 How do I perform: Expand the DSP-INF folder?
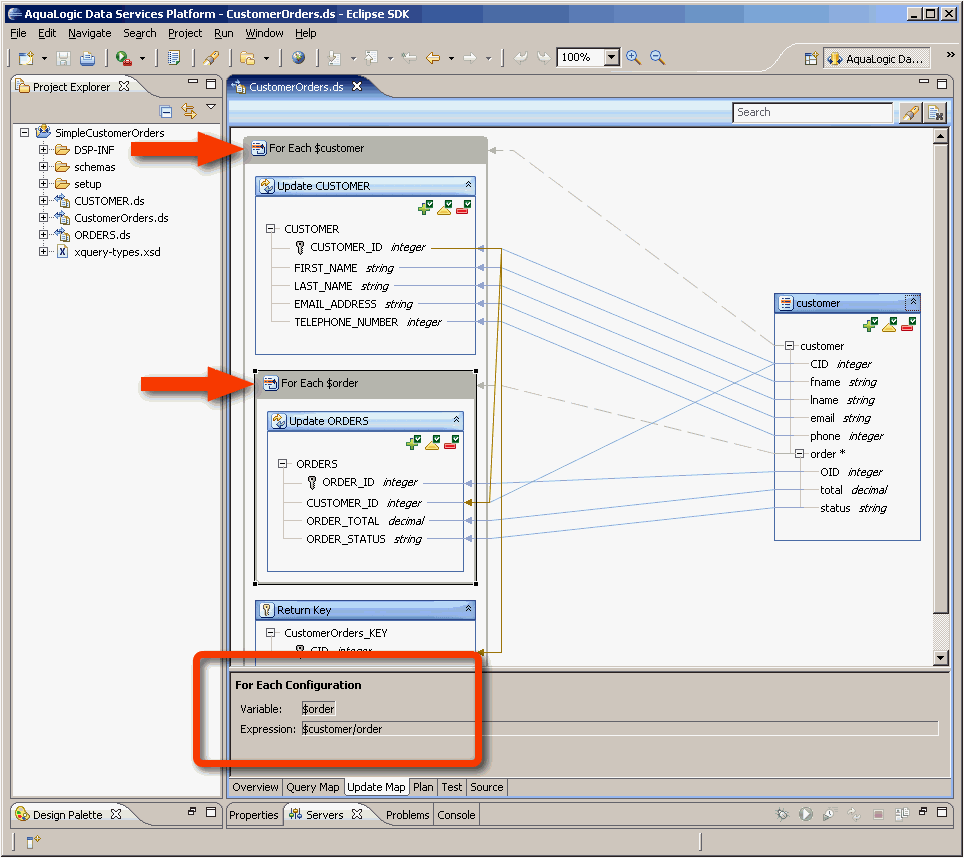(44, 149)
